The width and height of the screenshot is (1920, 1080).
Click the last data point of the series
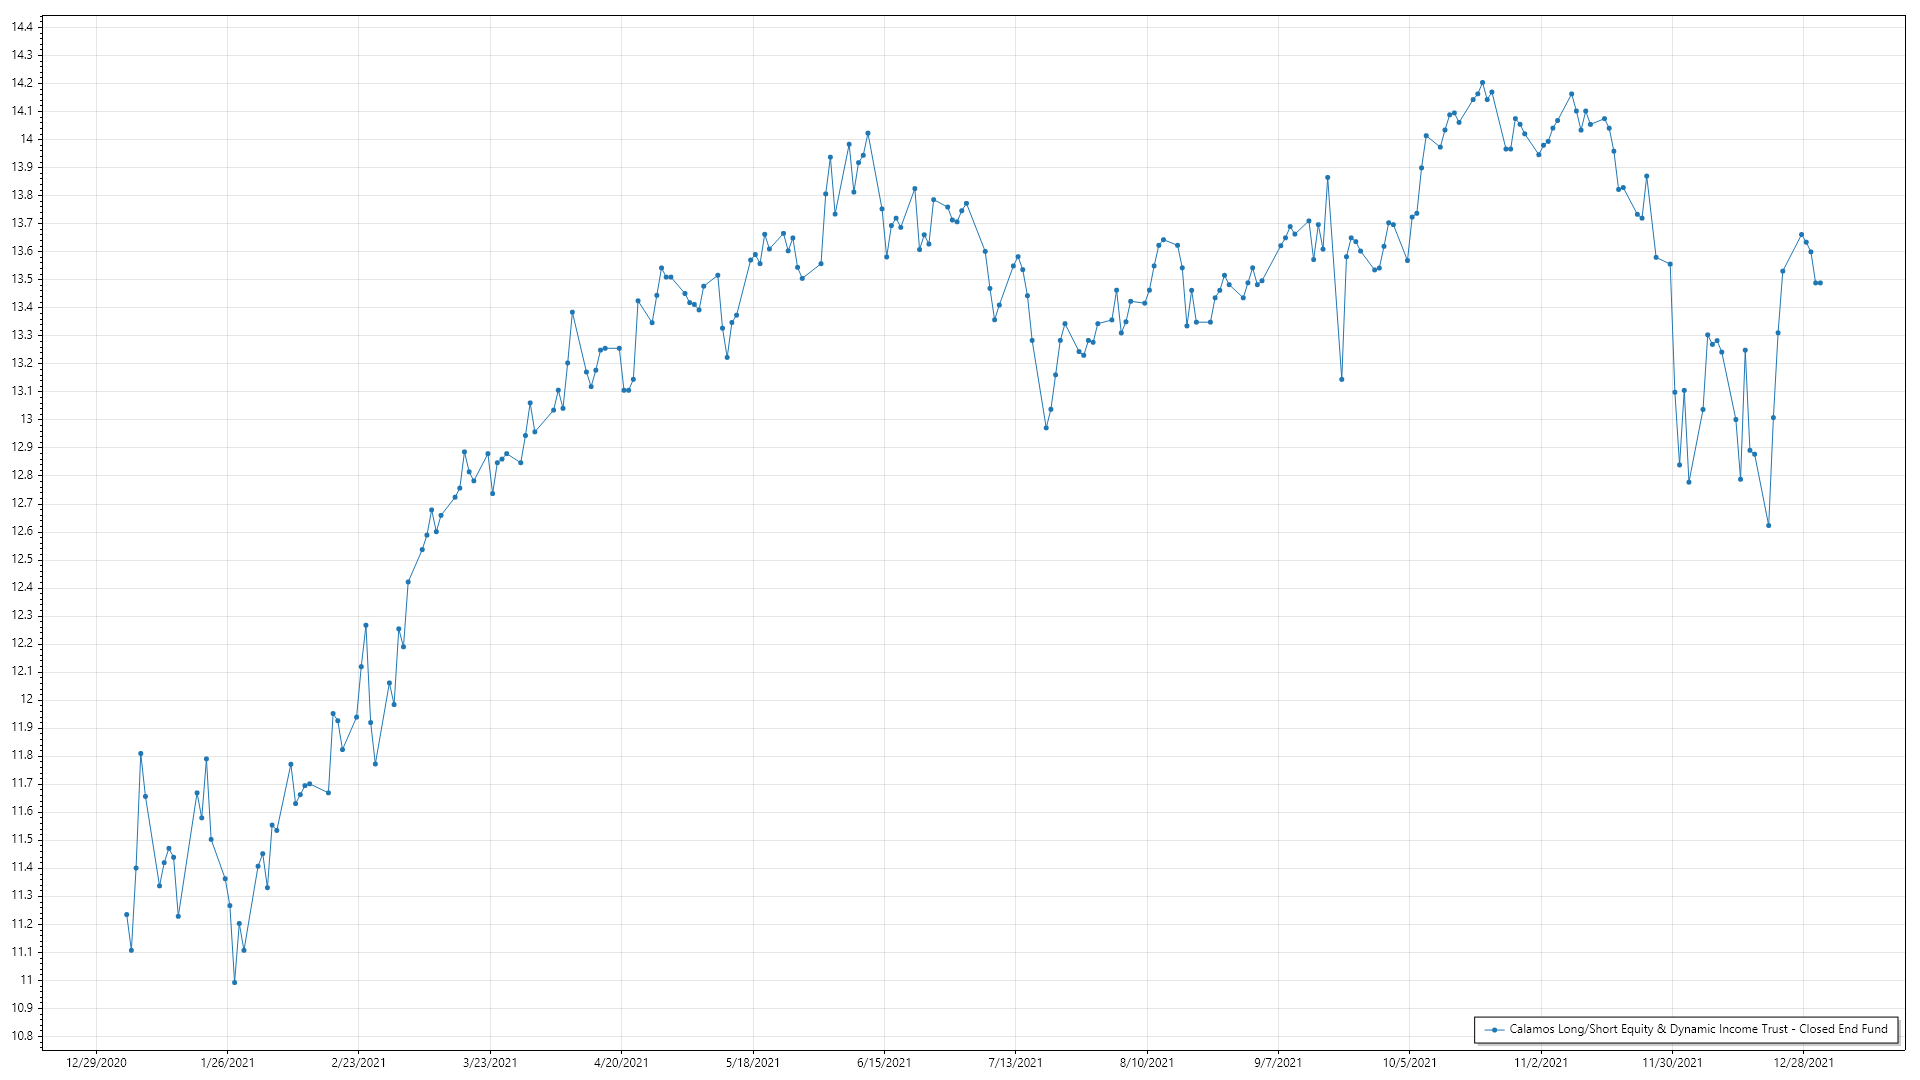(x=1820, y=283)
